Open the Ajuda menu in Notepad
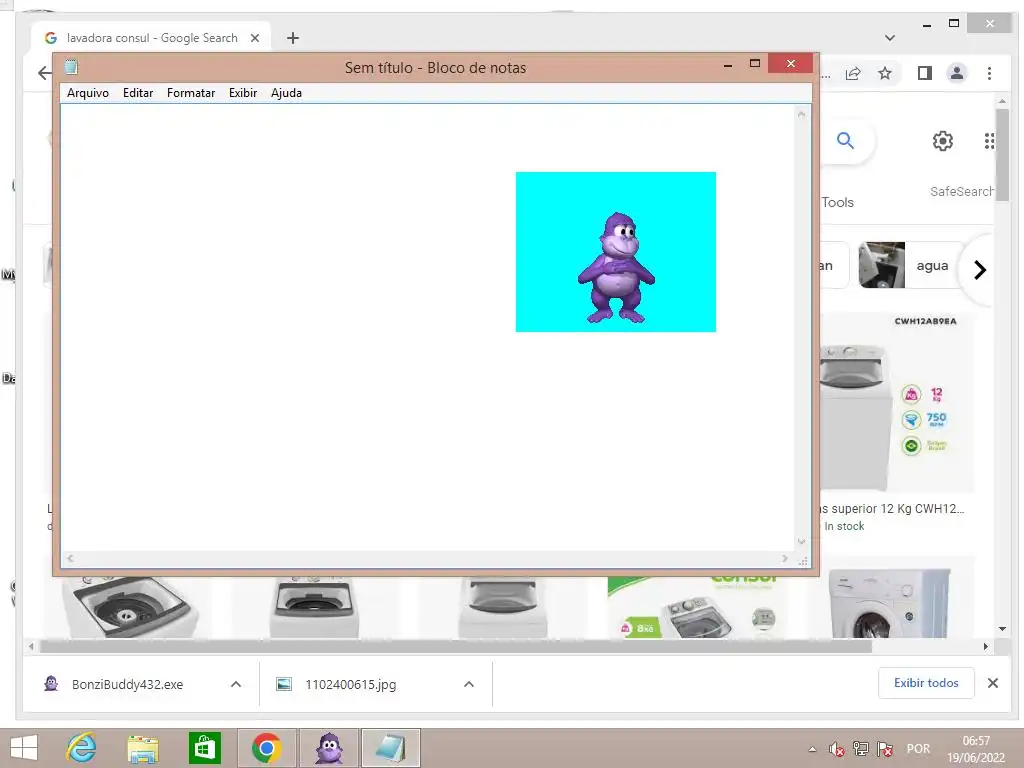The width and height of the screenshot is (1024, 768). pos(286,93)
